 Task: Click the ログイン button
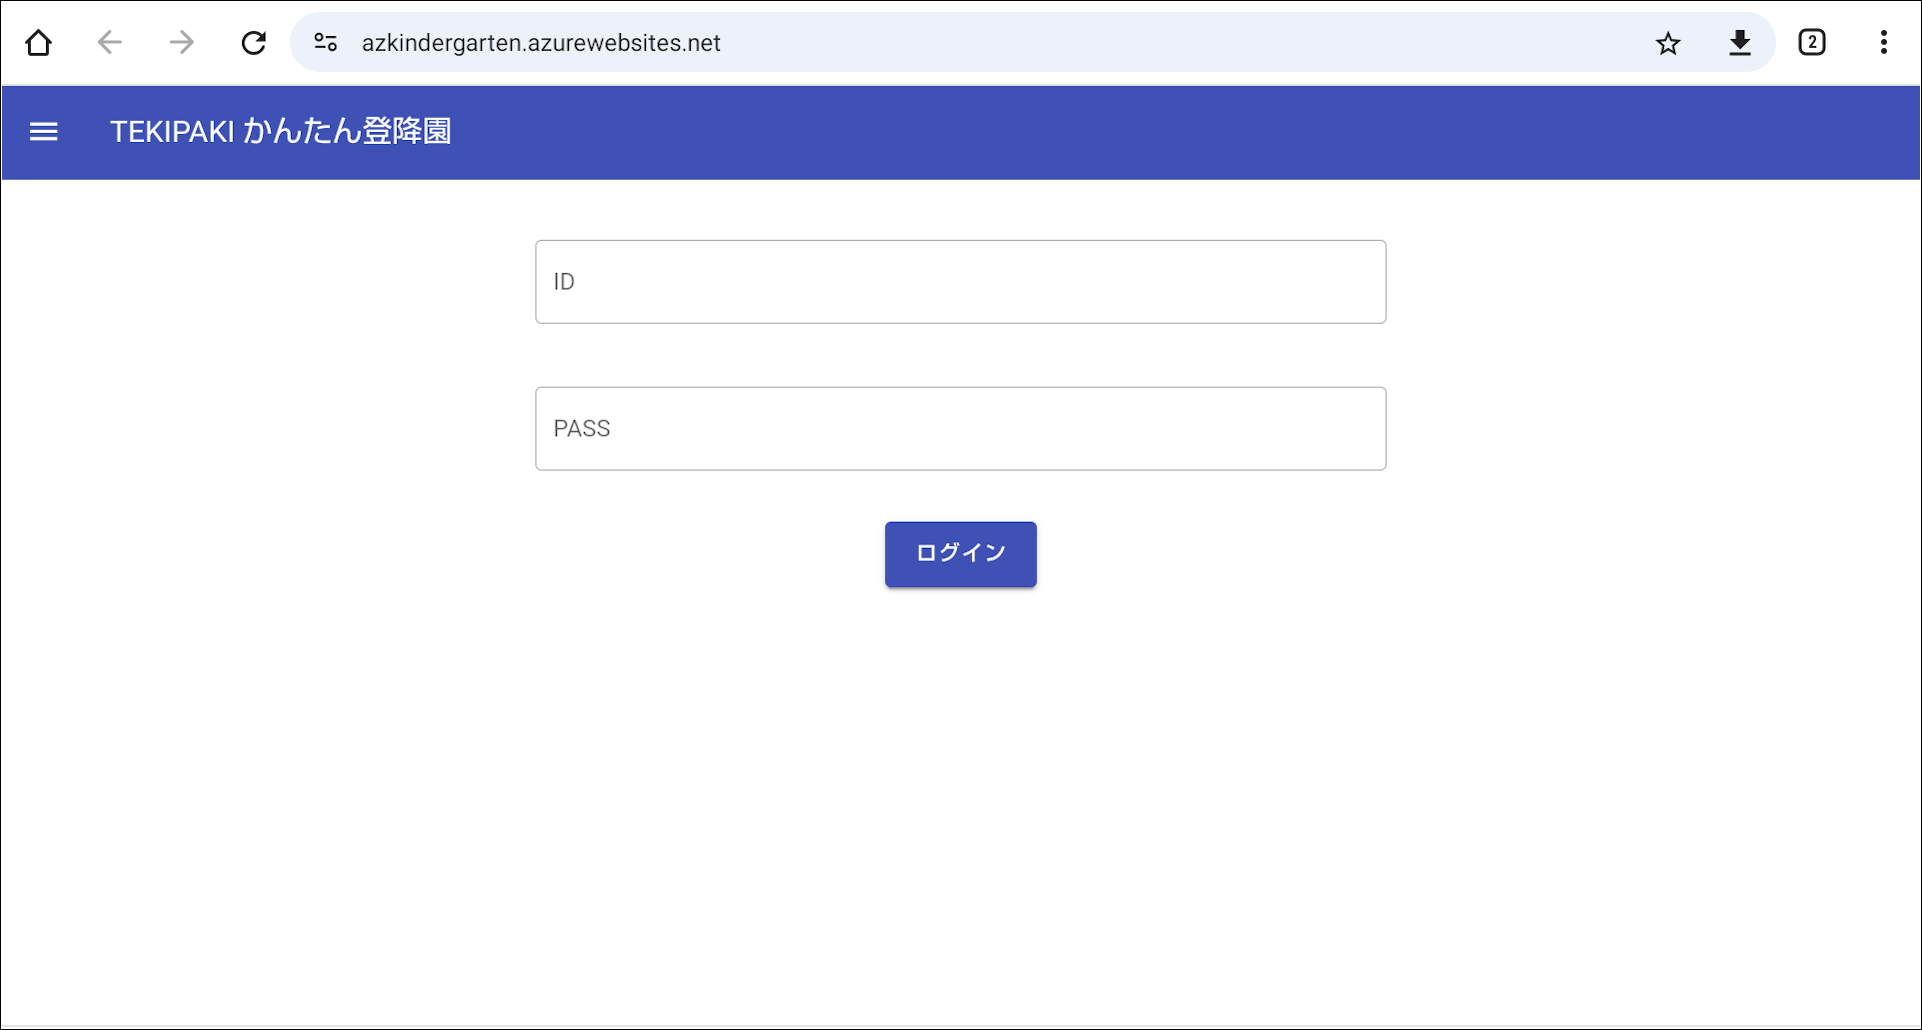[961, 554]
